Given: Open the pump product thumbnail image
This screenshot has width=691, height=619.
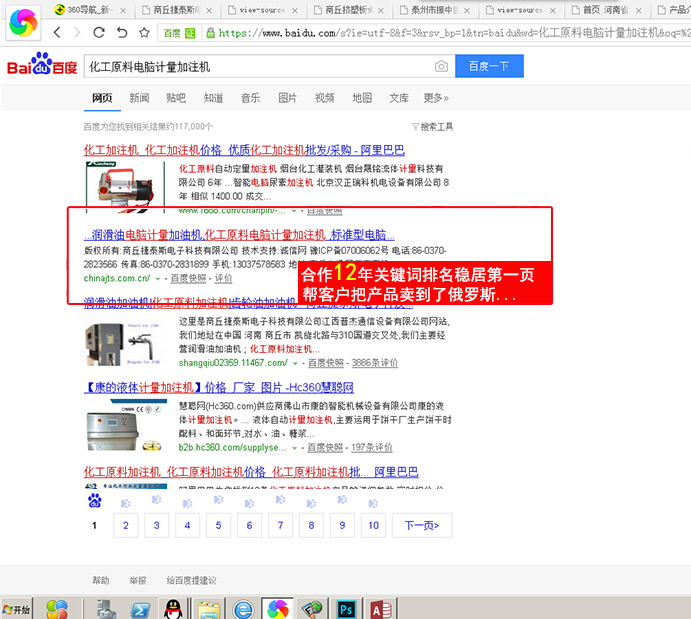Looking at the screenshot, I should click(125, 188).
